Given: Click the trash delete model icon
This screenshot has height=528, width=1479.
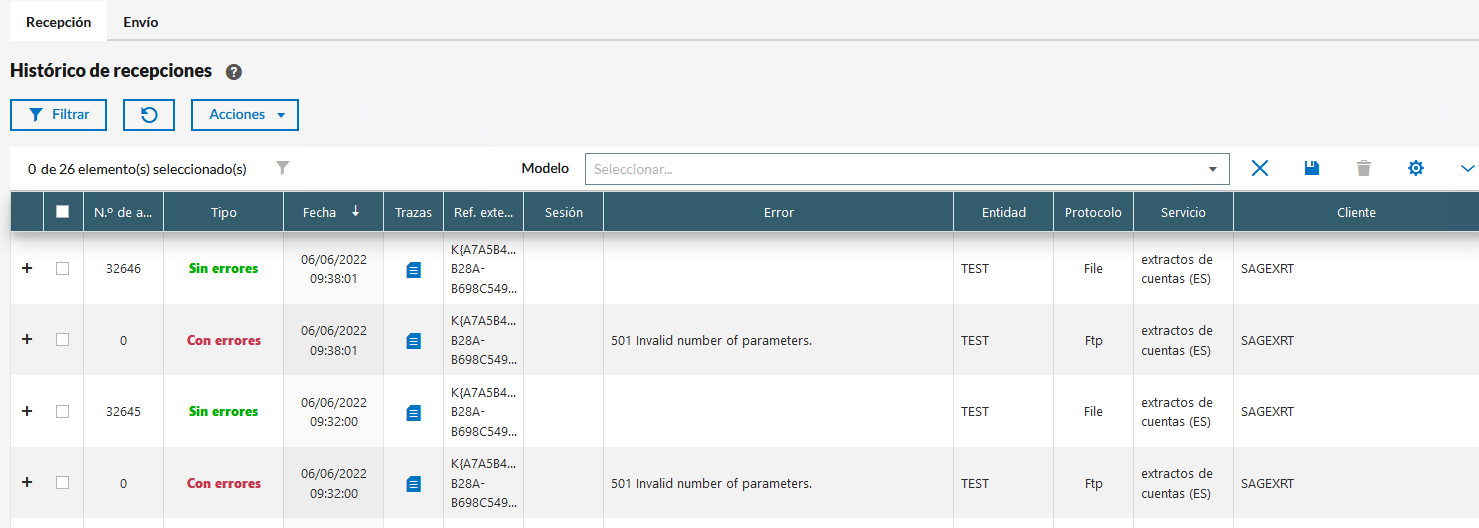Looking at the screenshot, I should click(1364, 169).
